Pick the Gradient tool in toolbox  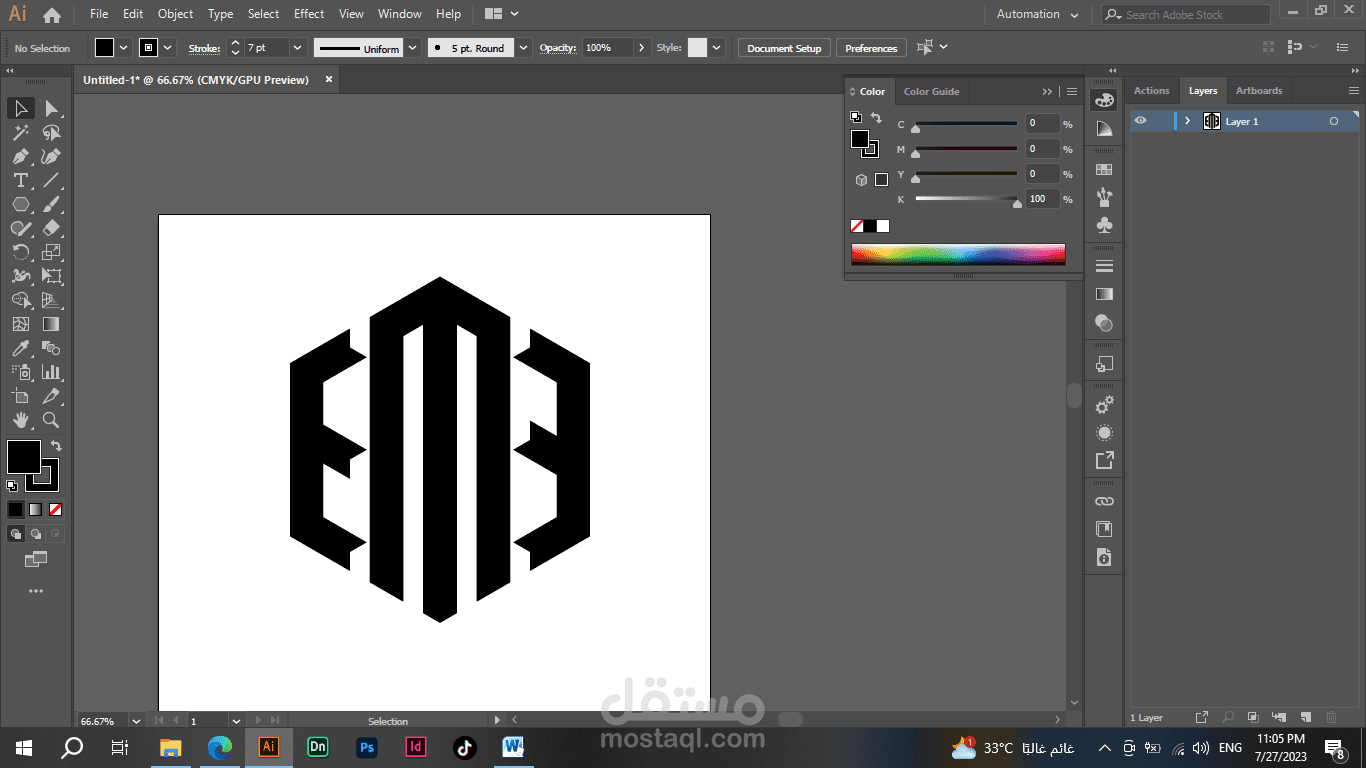tap(52, 324)
